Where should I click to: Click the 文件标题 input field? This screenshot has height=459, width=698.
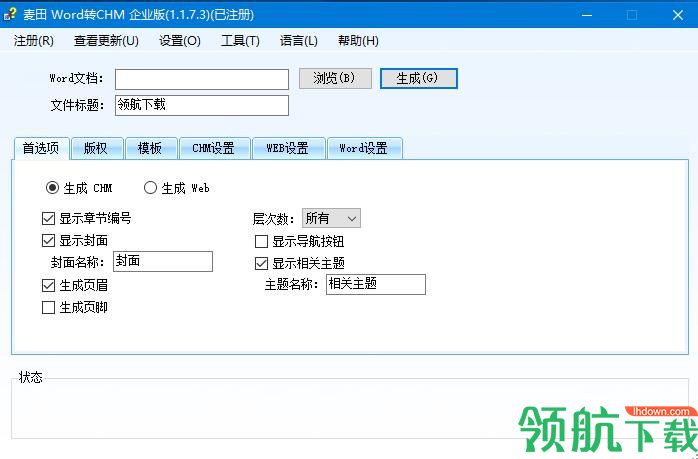pos(202,106)
